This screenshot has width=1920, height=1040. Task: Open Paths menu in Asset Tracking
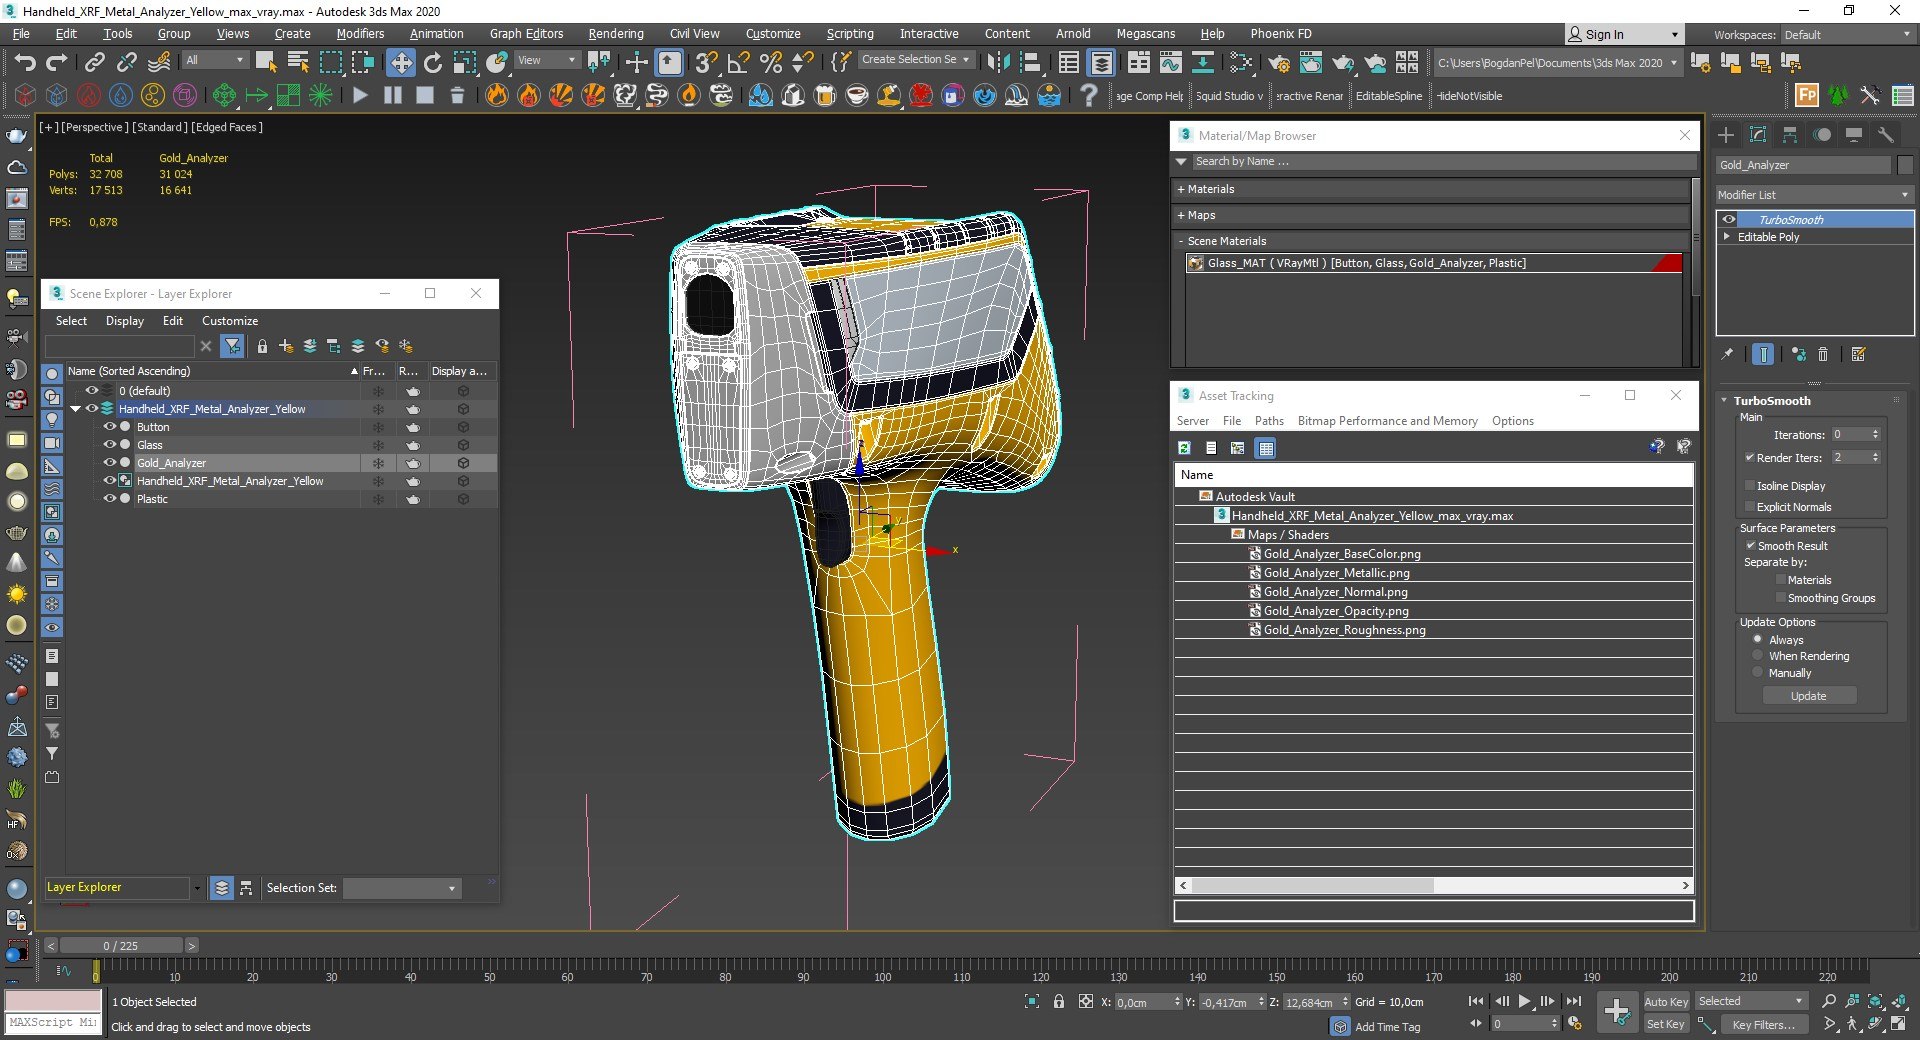tap(1269, 421)
